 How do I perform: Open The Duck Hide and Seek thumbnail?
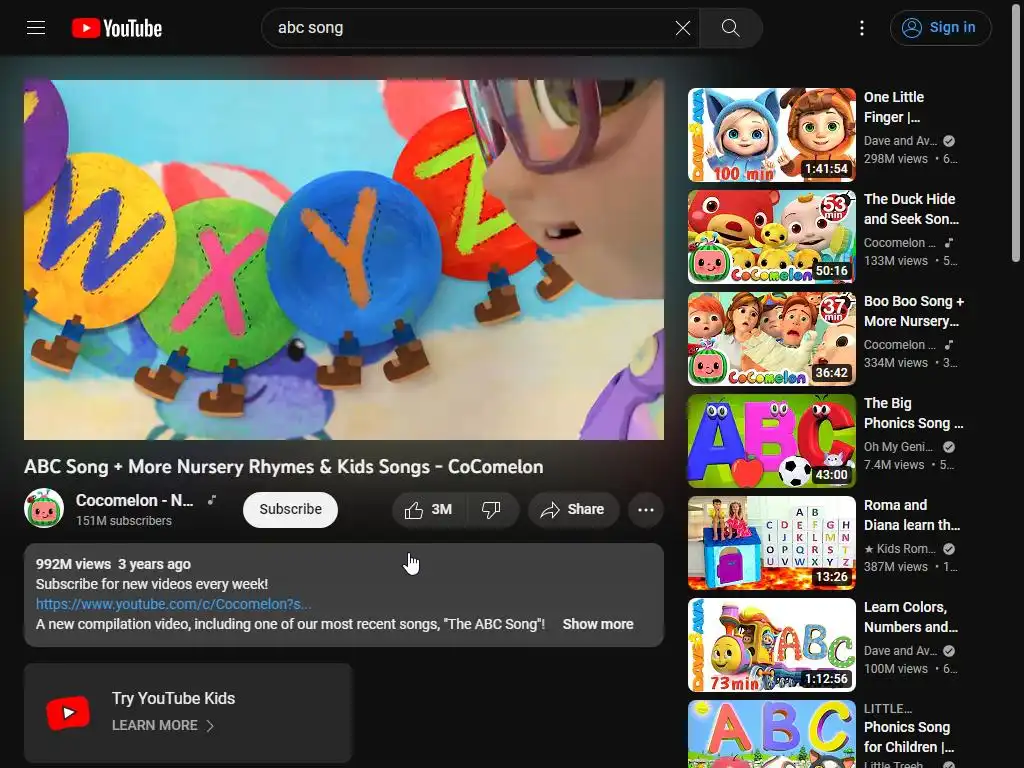pos(772,237)
